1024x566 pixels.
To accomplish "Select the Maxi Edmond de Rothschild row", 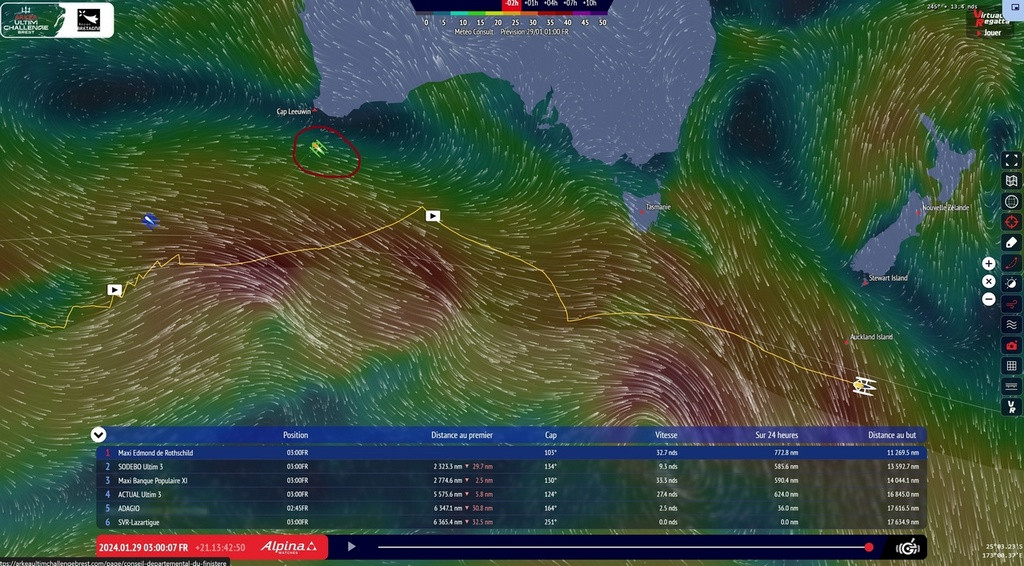I will tap(511, 452).
